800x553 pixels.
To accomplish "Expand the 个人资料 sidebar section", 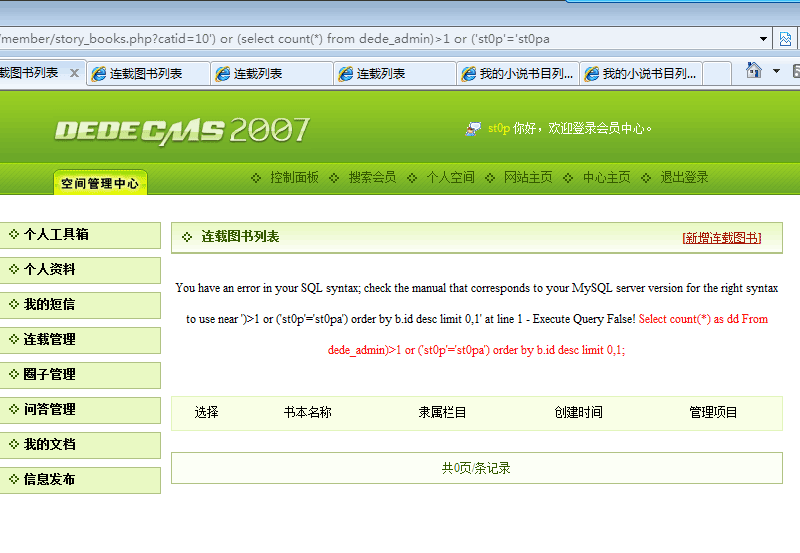I will click(x=80, y=270).
